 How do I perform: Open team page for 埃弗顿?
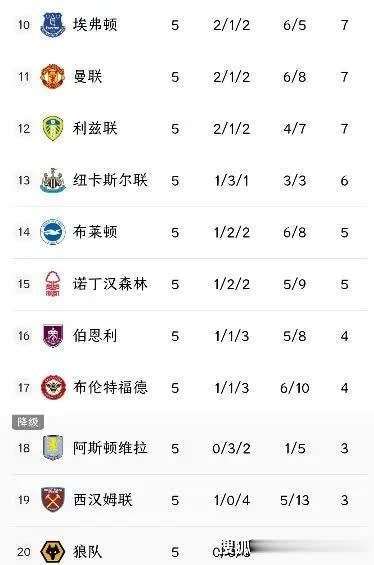(95, 25)
